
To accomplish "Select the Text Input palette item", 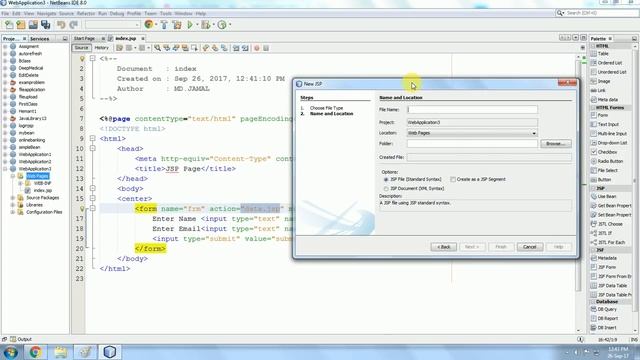I will click(x=605, y=124).
